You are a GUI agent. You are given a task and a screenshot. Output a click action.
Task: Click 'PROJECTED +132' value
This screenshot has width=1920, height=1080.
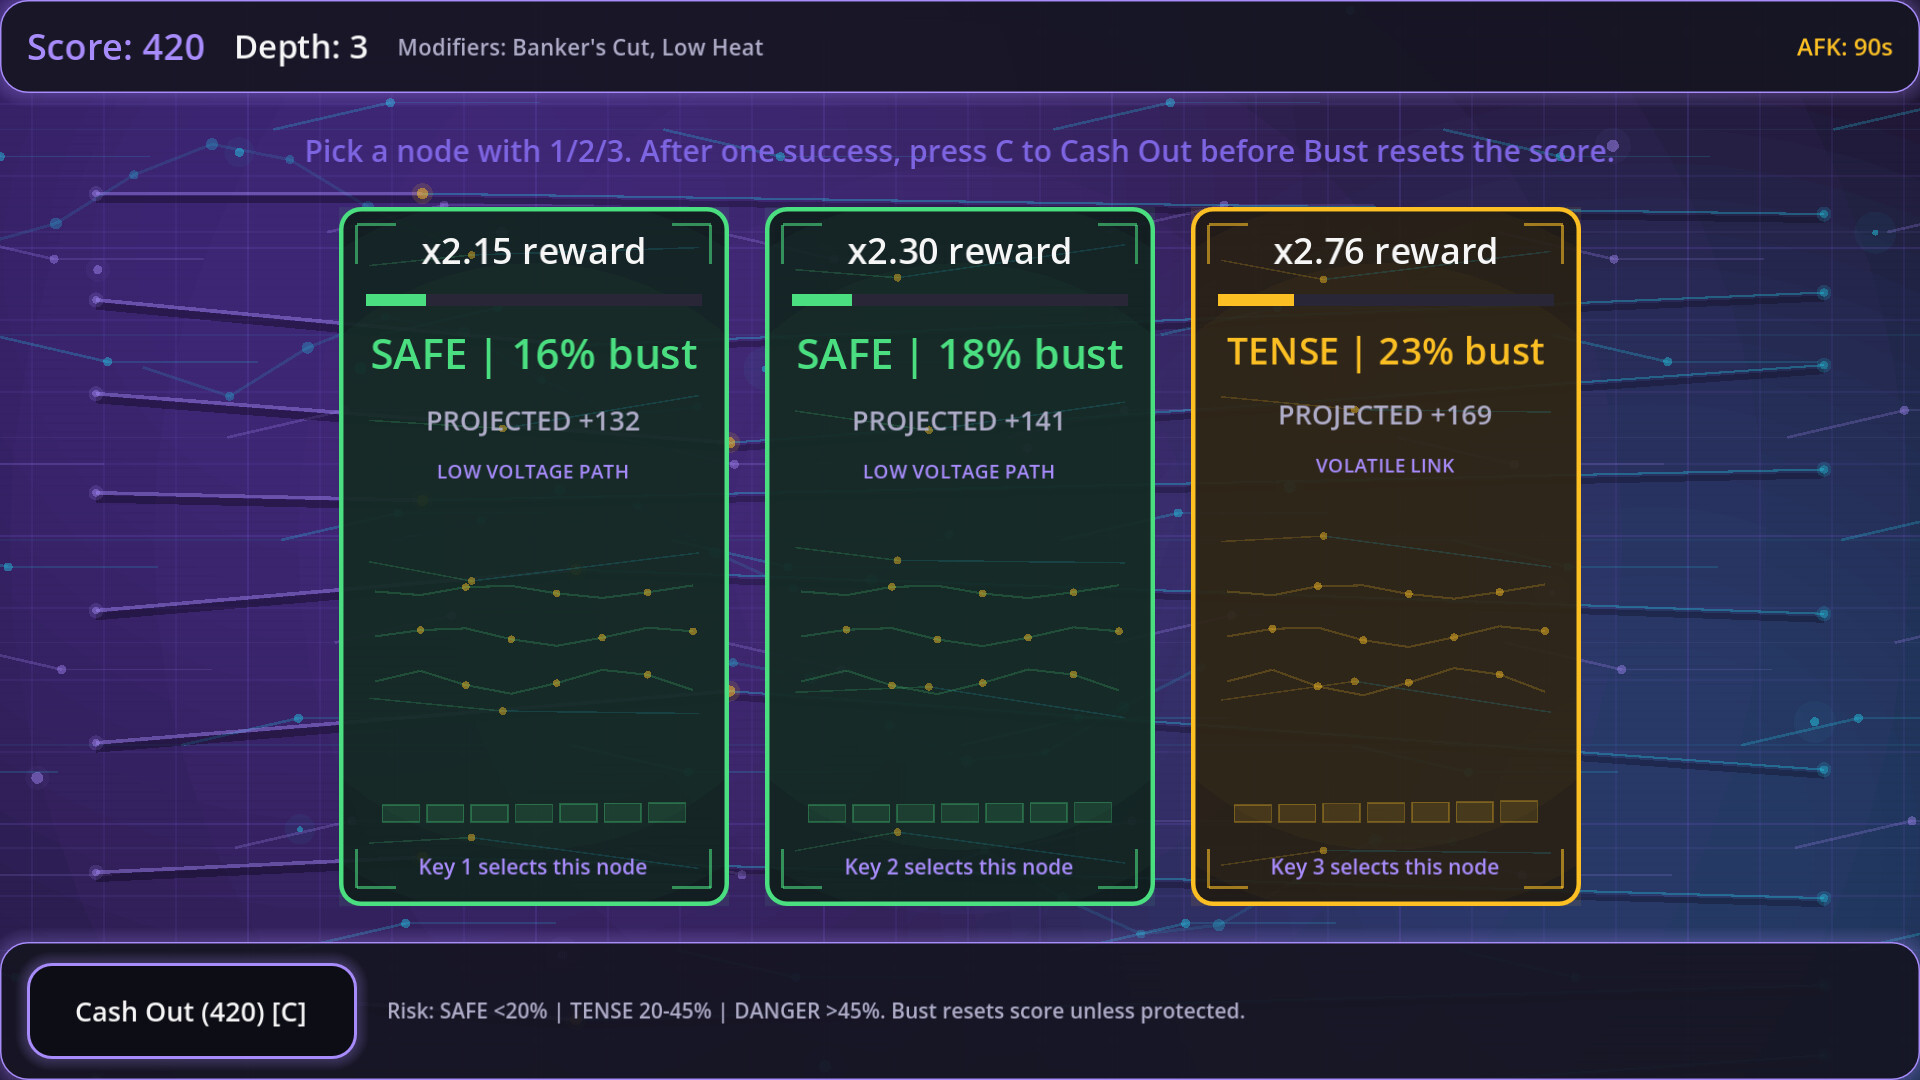[x=533, y=421]
